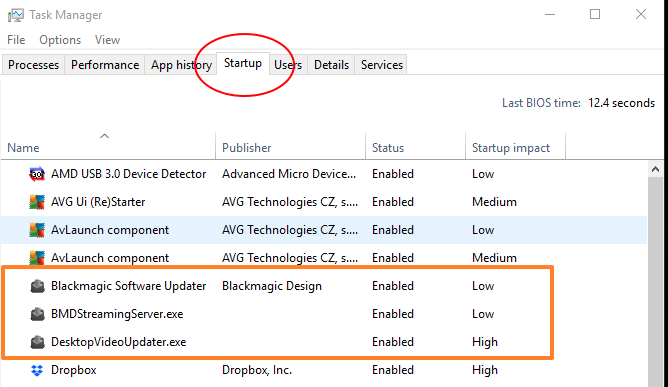Sort by the Publisher column header
This screenshot has width=668, height=387.
pyautogui.click(x=291, y=146)
